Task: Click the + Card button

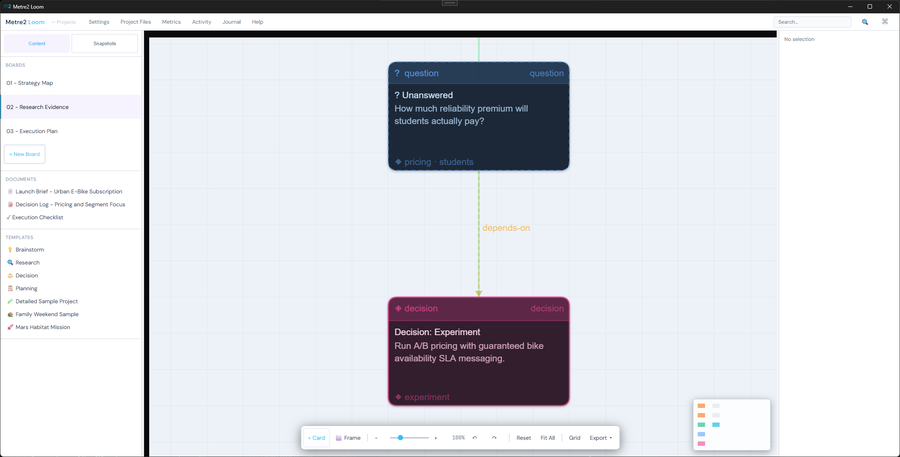Action: click(316, 438)
